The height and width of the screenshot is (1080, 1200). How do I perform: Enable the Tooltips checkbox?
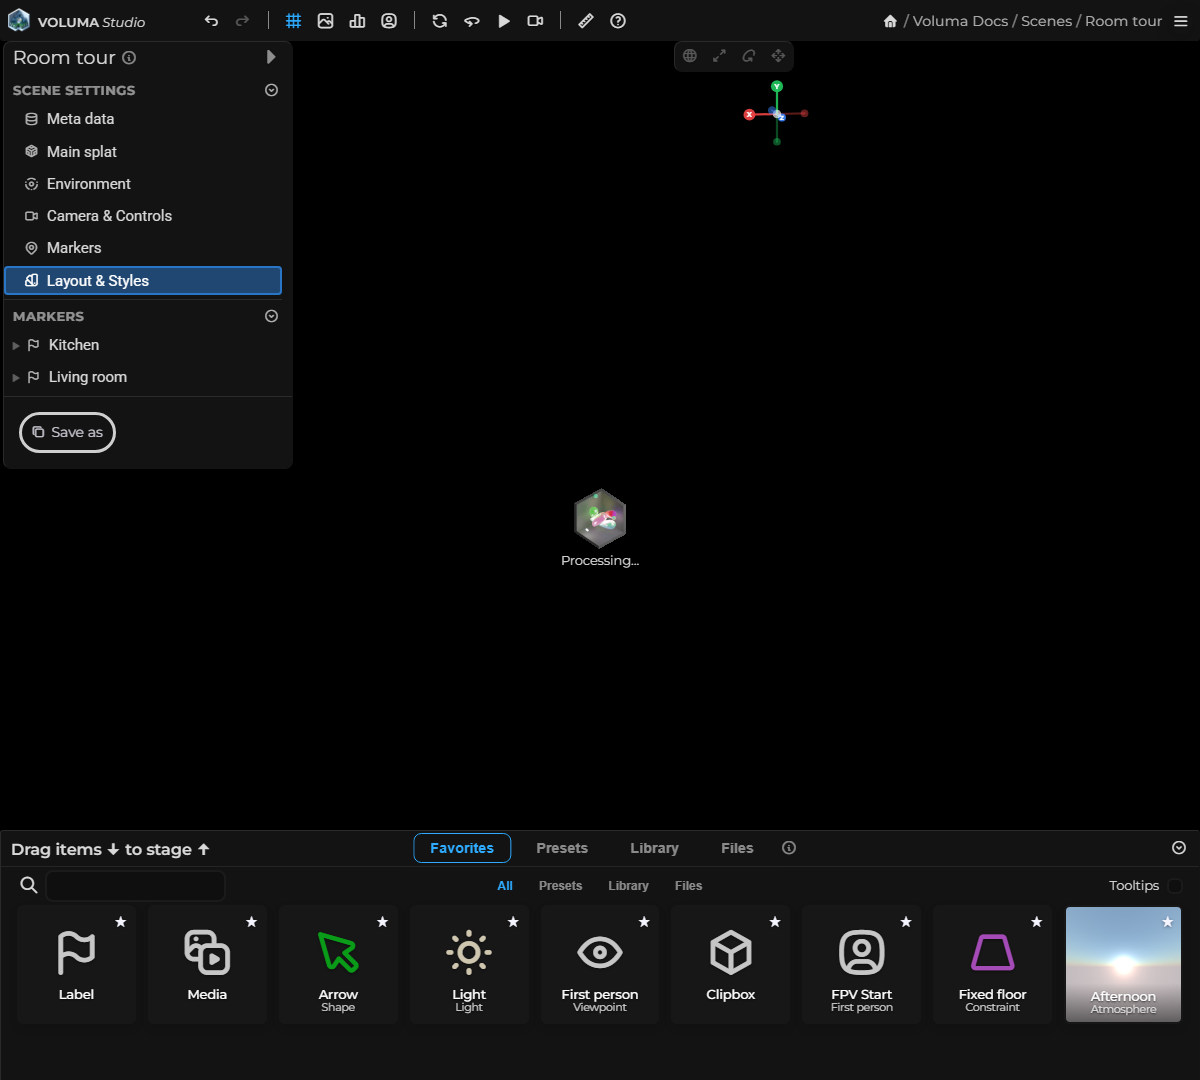pyautogui.click(x=1175, y=886)
